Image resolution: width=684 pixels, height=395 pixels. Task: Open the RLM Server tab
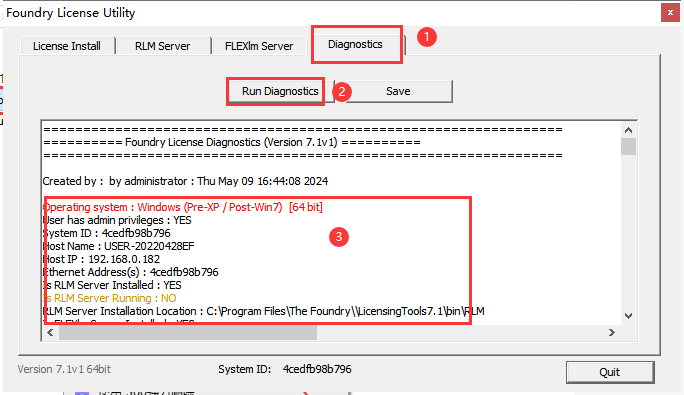coord(163,46)
